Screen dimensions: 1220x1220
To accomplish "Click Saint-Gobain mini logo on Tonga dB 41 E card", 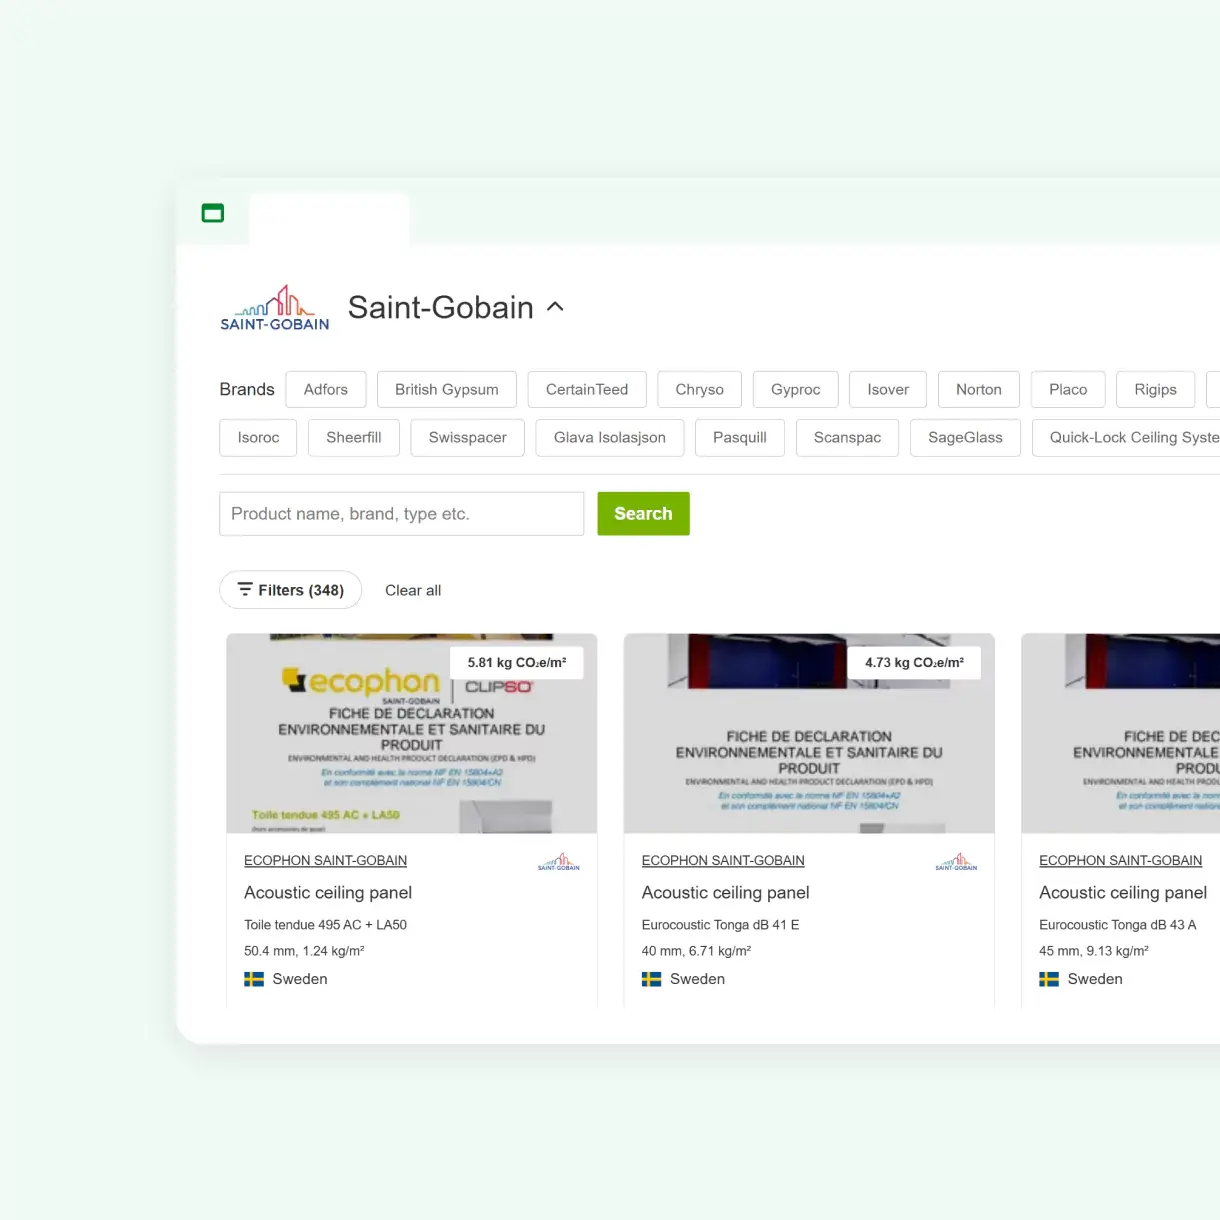I will point(957,862).
